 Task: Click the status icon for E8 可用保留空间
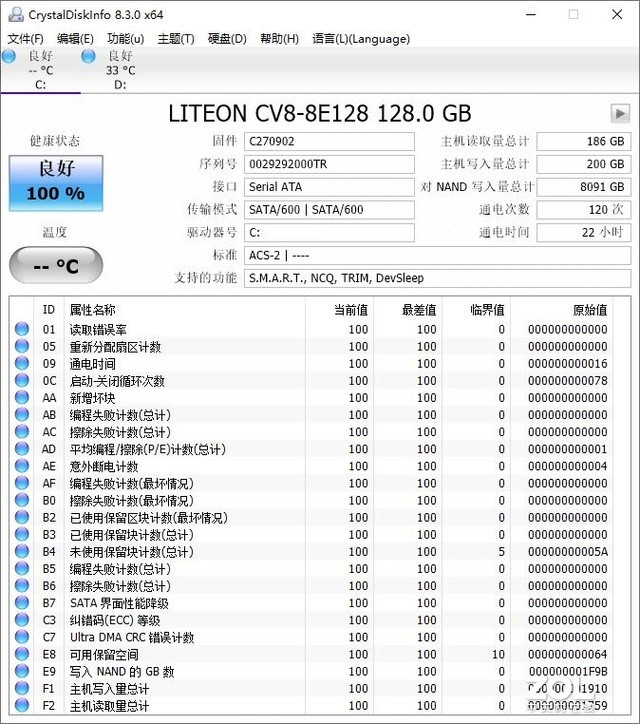[x=22, y=653]
